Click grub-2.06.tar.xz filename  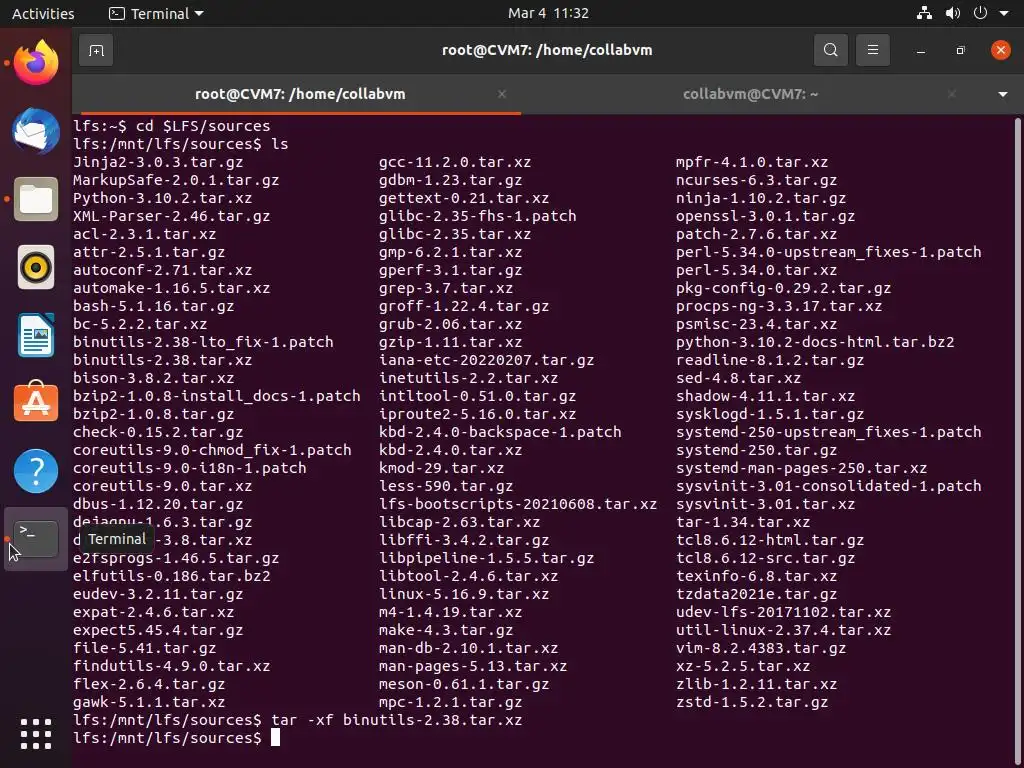(451, 324)
